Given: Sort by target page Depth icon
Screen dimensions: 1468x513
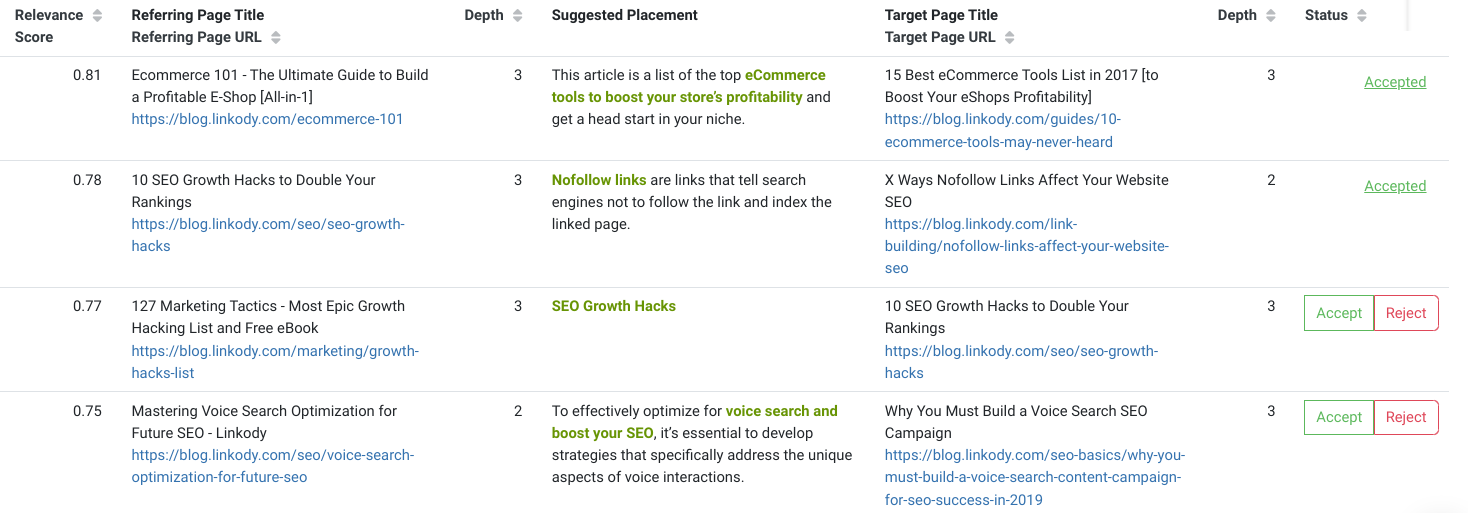Looking at the screenshot, I should coord(1270,16).
